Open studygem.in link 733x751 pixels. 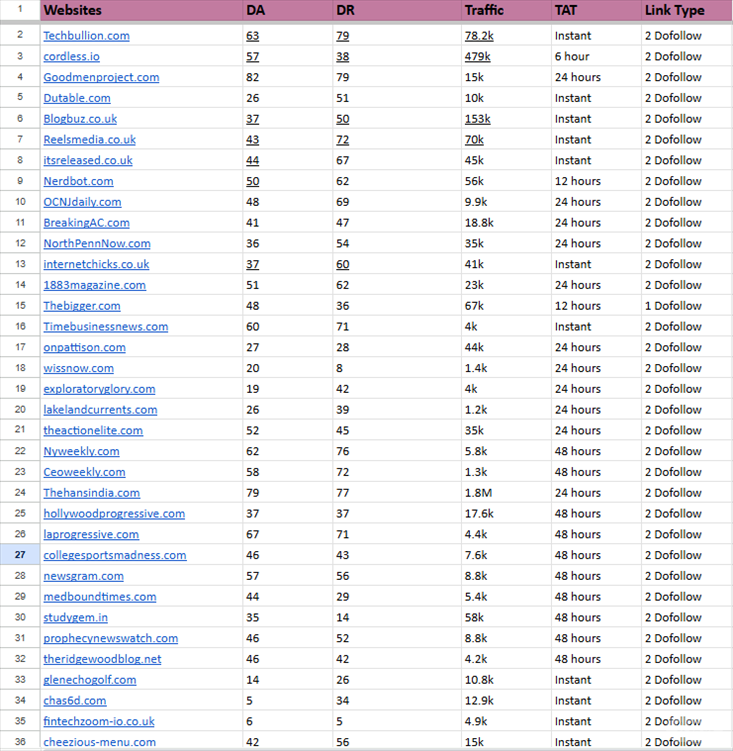(75, 618)
